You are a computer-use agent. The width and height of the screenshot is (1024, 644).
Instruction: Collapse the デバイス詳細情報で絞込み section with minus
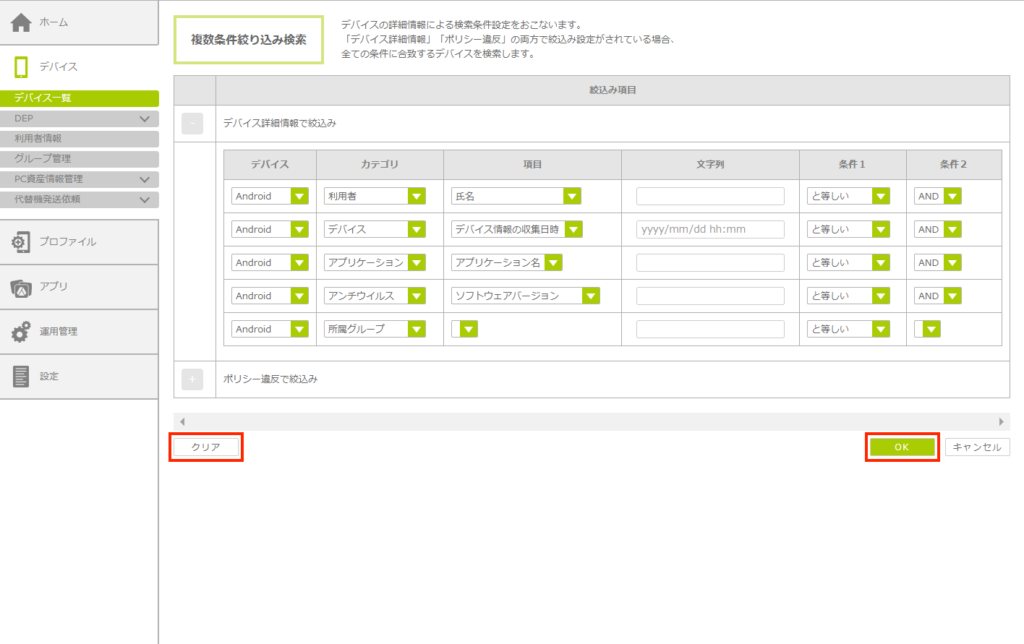(x=193, y=123)
